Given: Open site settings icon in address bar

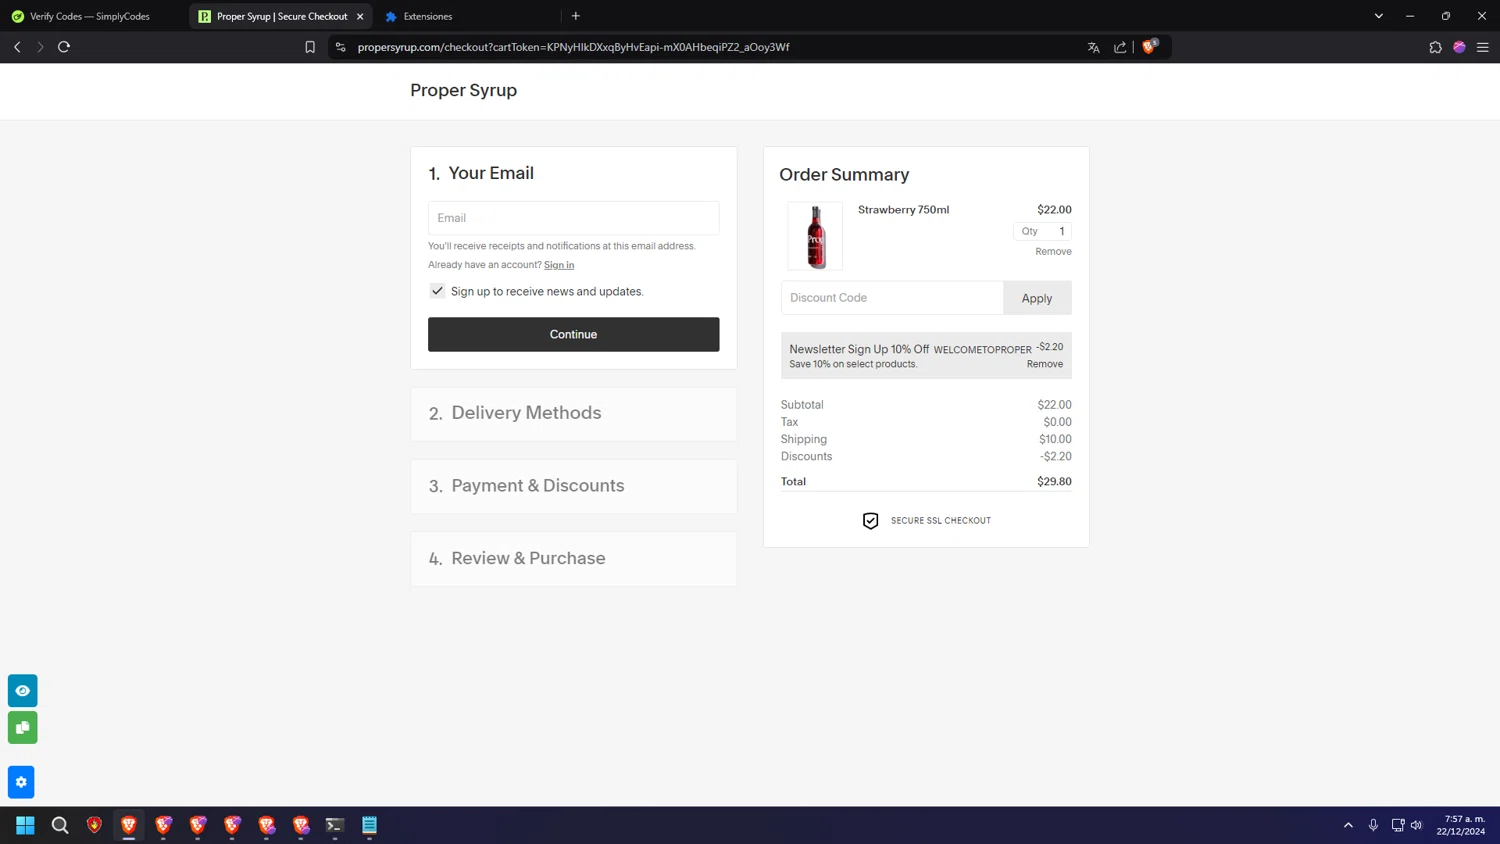Looking at the screenshot, I should coord(340,47).
